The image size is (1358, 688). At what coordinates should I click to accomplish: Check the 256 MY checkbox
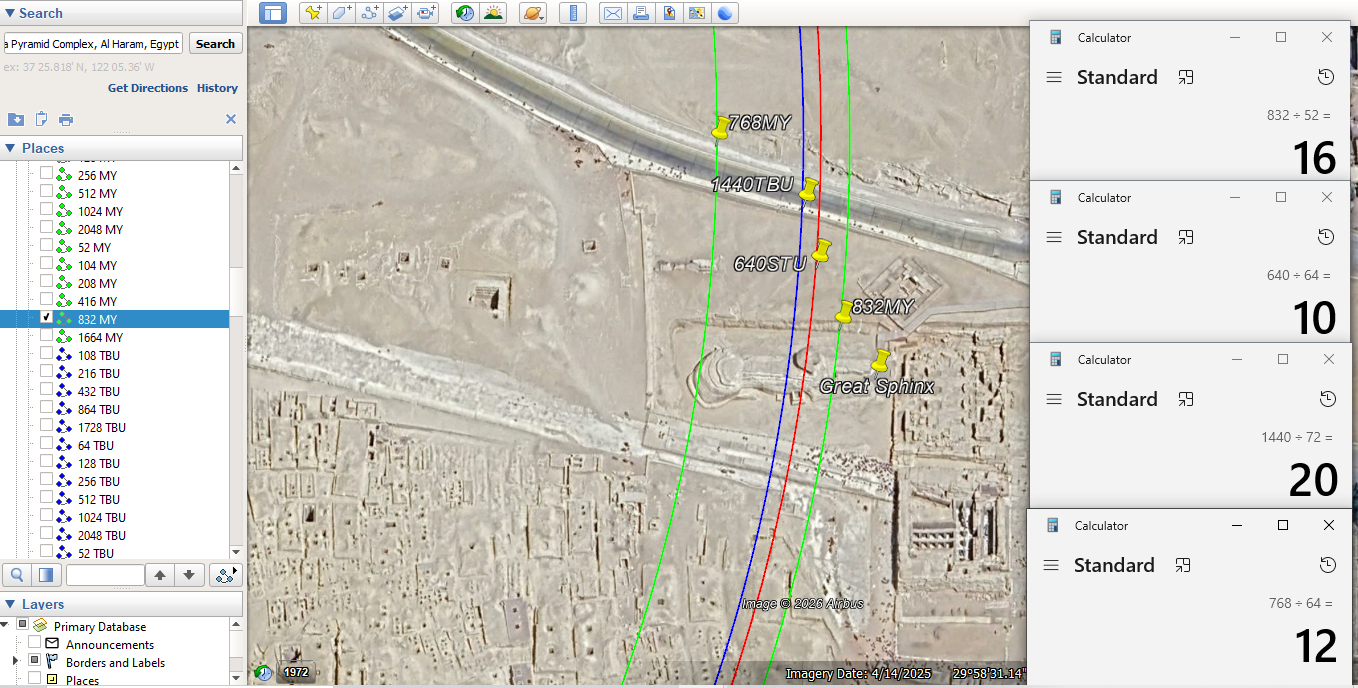coord(46,173)
